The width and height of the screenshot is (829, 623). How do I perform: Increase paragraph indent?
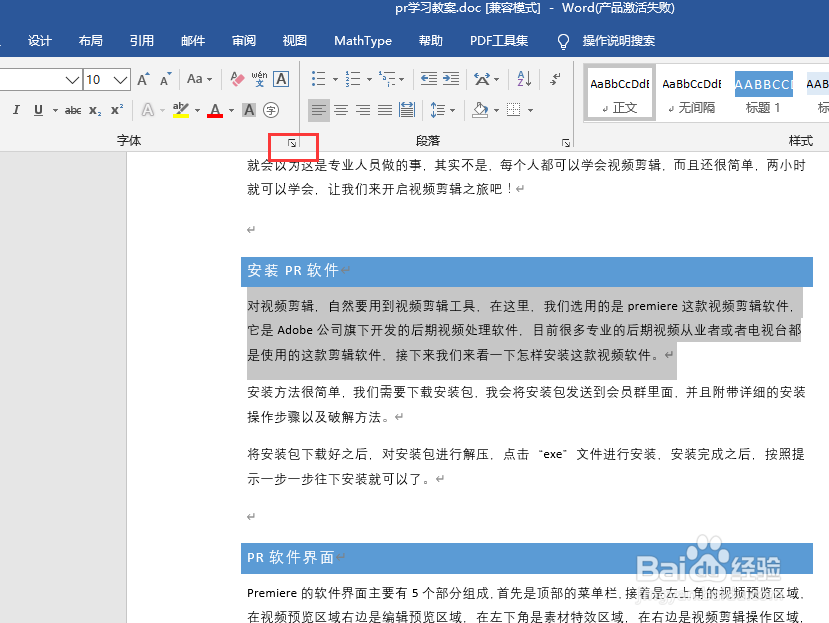pos(451,79)
